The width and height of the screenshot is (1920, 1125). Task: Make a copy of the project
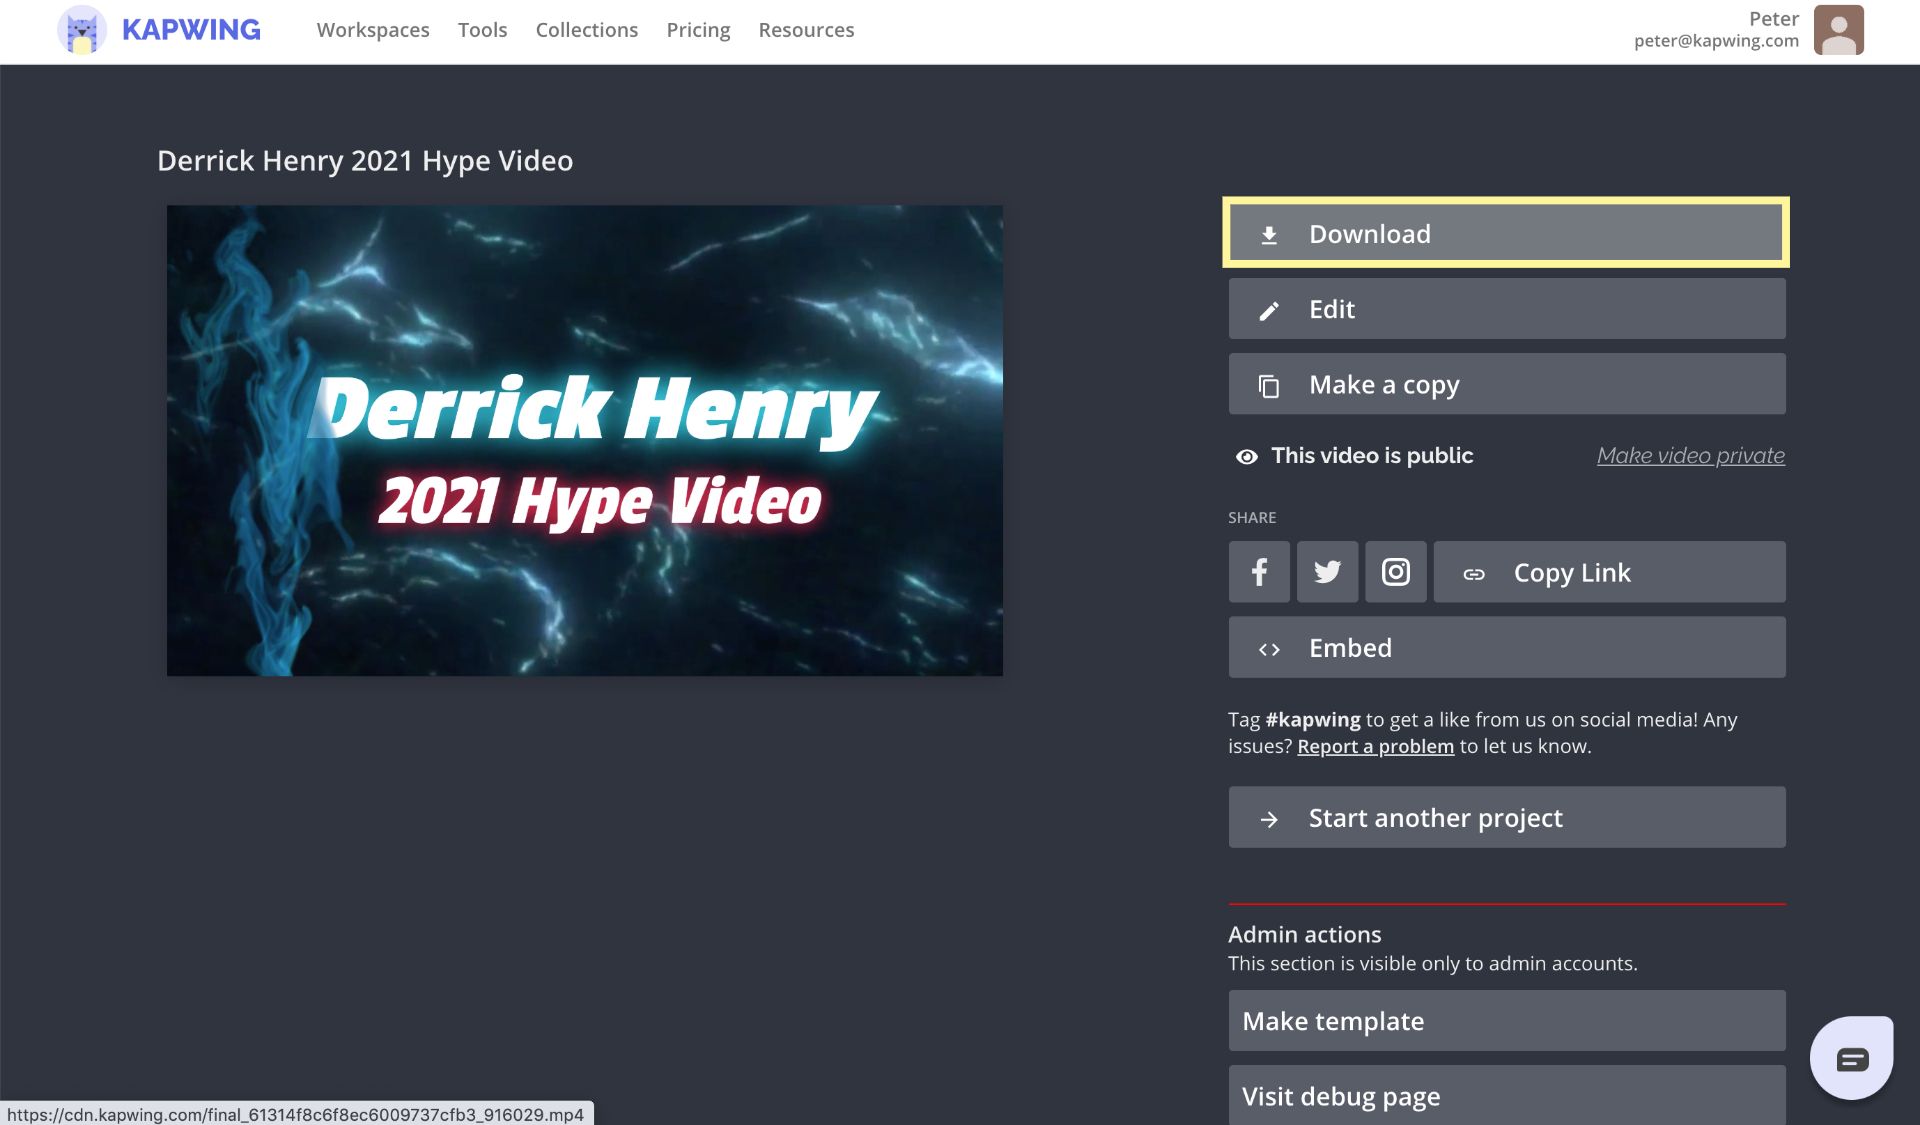(x=1506, y=385)
